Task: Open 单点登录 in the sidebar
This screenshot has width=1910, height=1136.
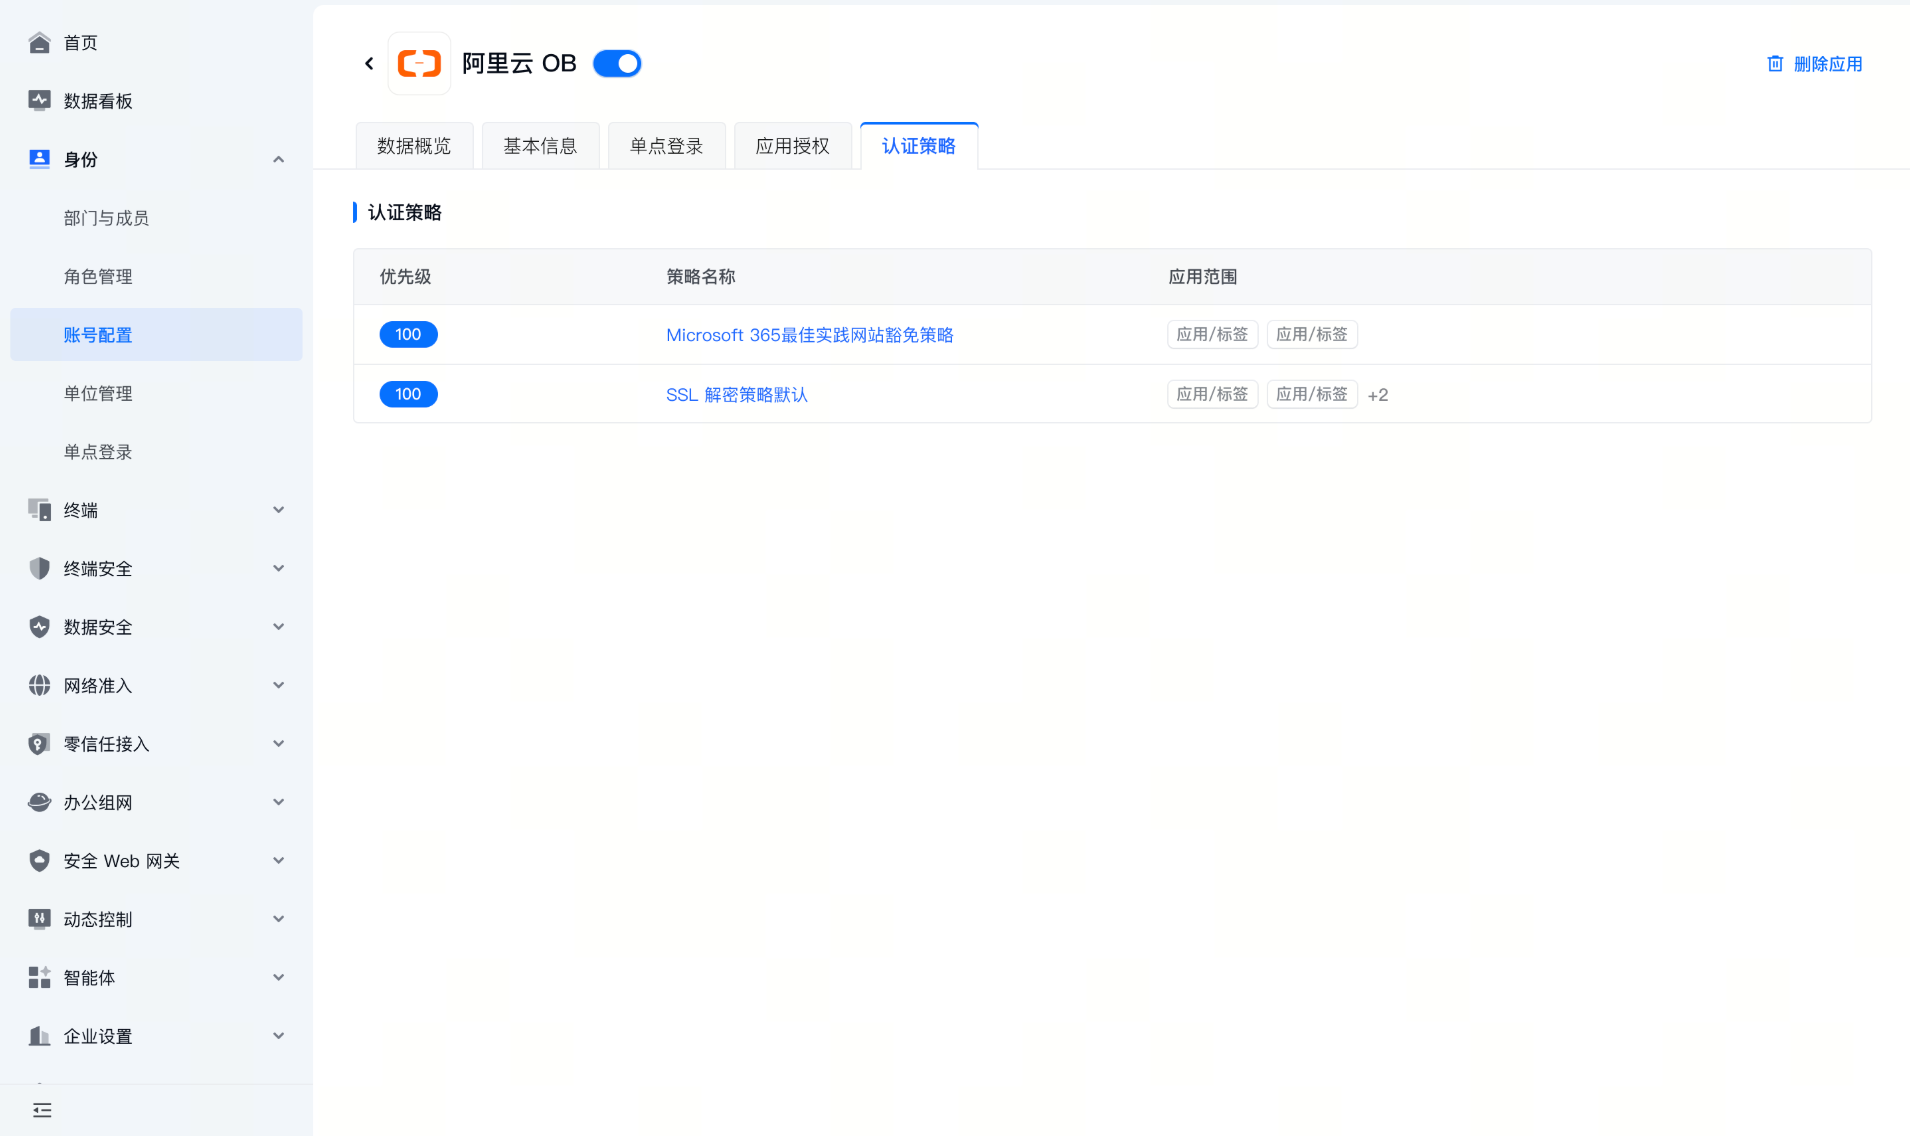Action: [x=156, y=452]
